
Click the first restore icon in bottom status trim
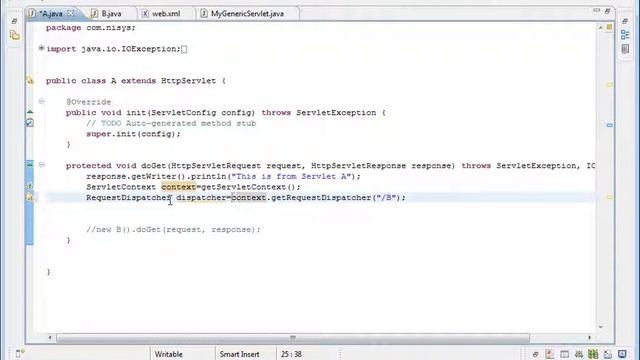[x=535, y=354]
